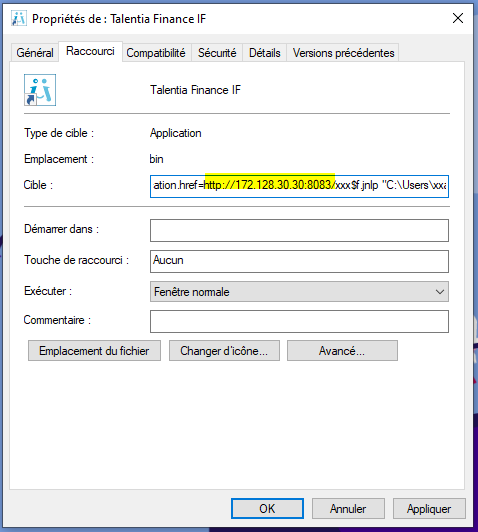This screenshot has width=478, height=532.
Task: Click the Talentia Finance shortcut icon
Action: tap(40, 90)
